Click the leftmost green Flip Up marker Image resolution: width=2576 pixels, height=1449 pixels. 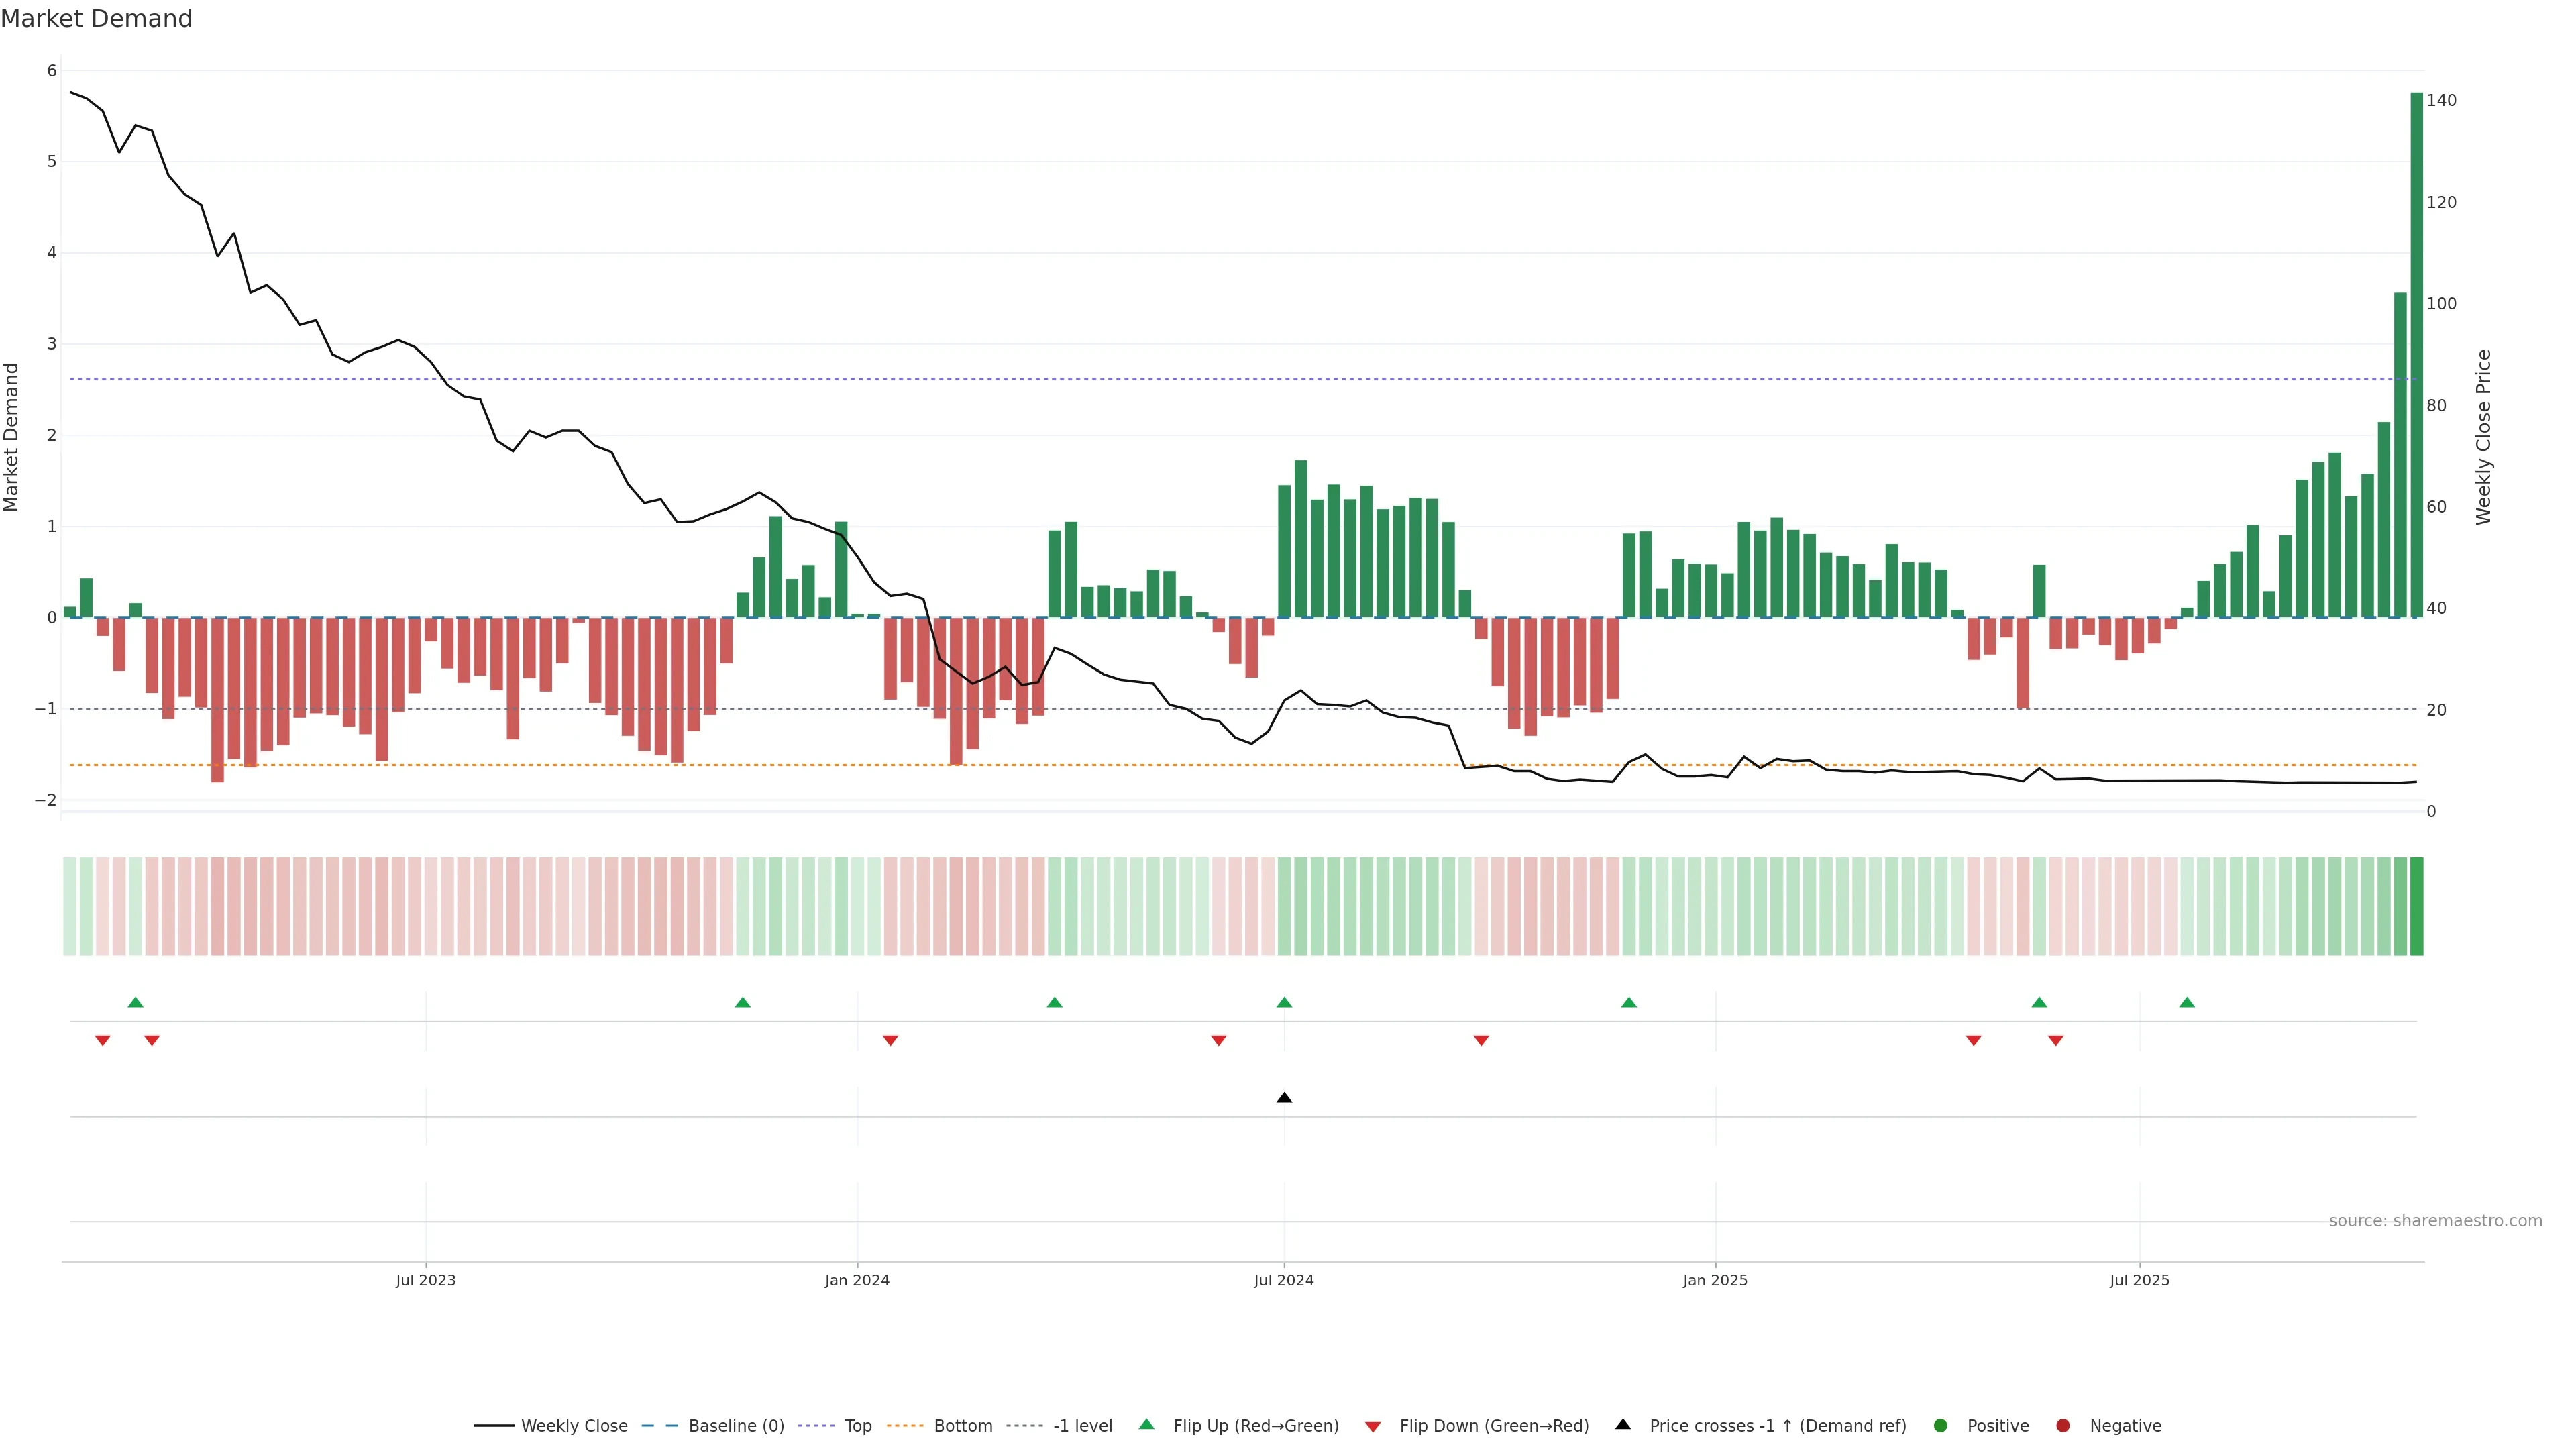136,1002
